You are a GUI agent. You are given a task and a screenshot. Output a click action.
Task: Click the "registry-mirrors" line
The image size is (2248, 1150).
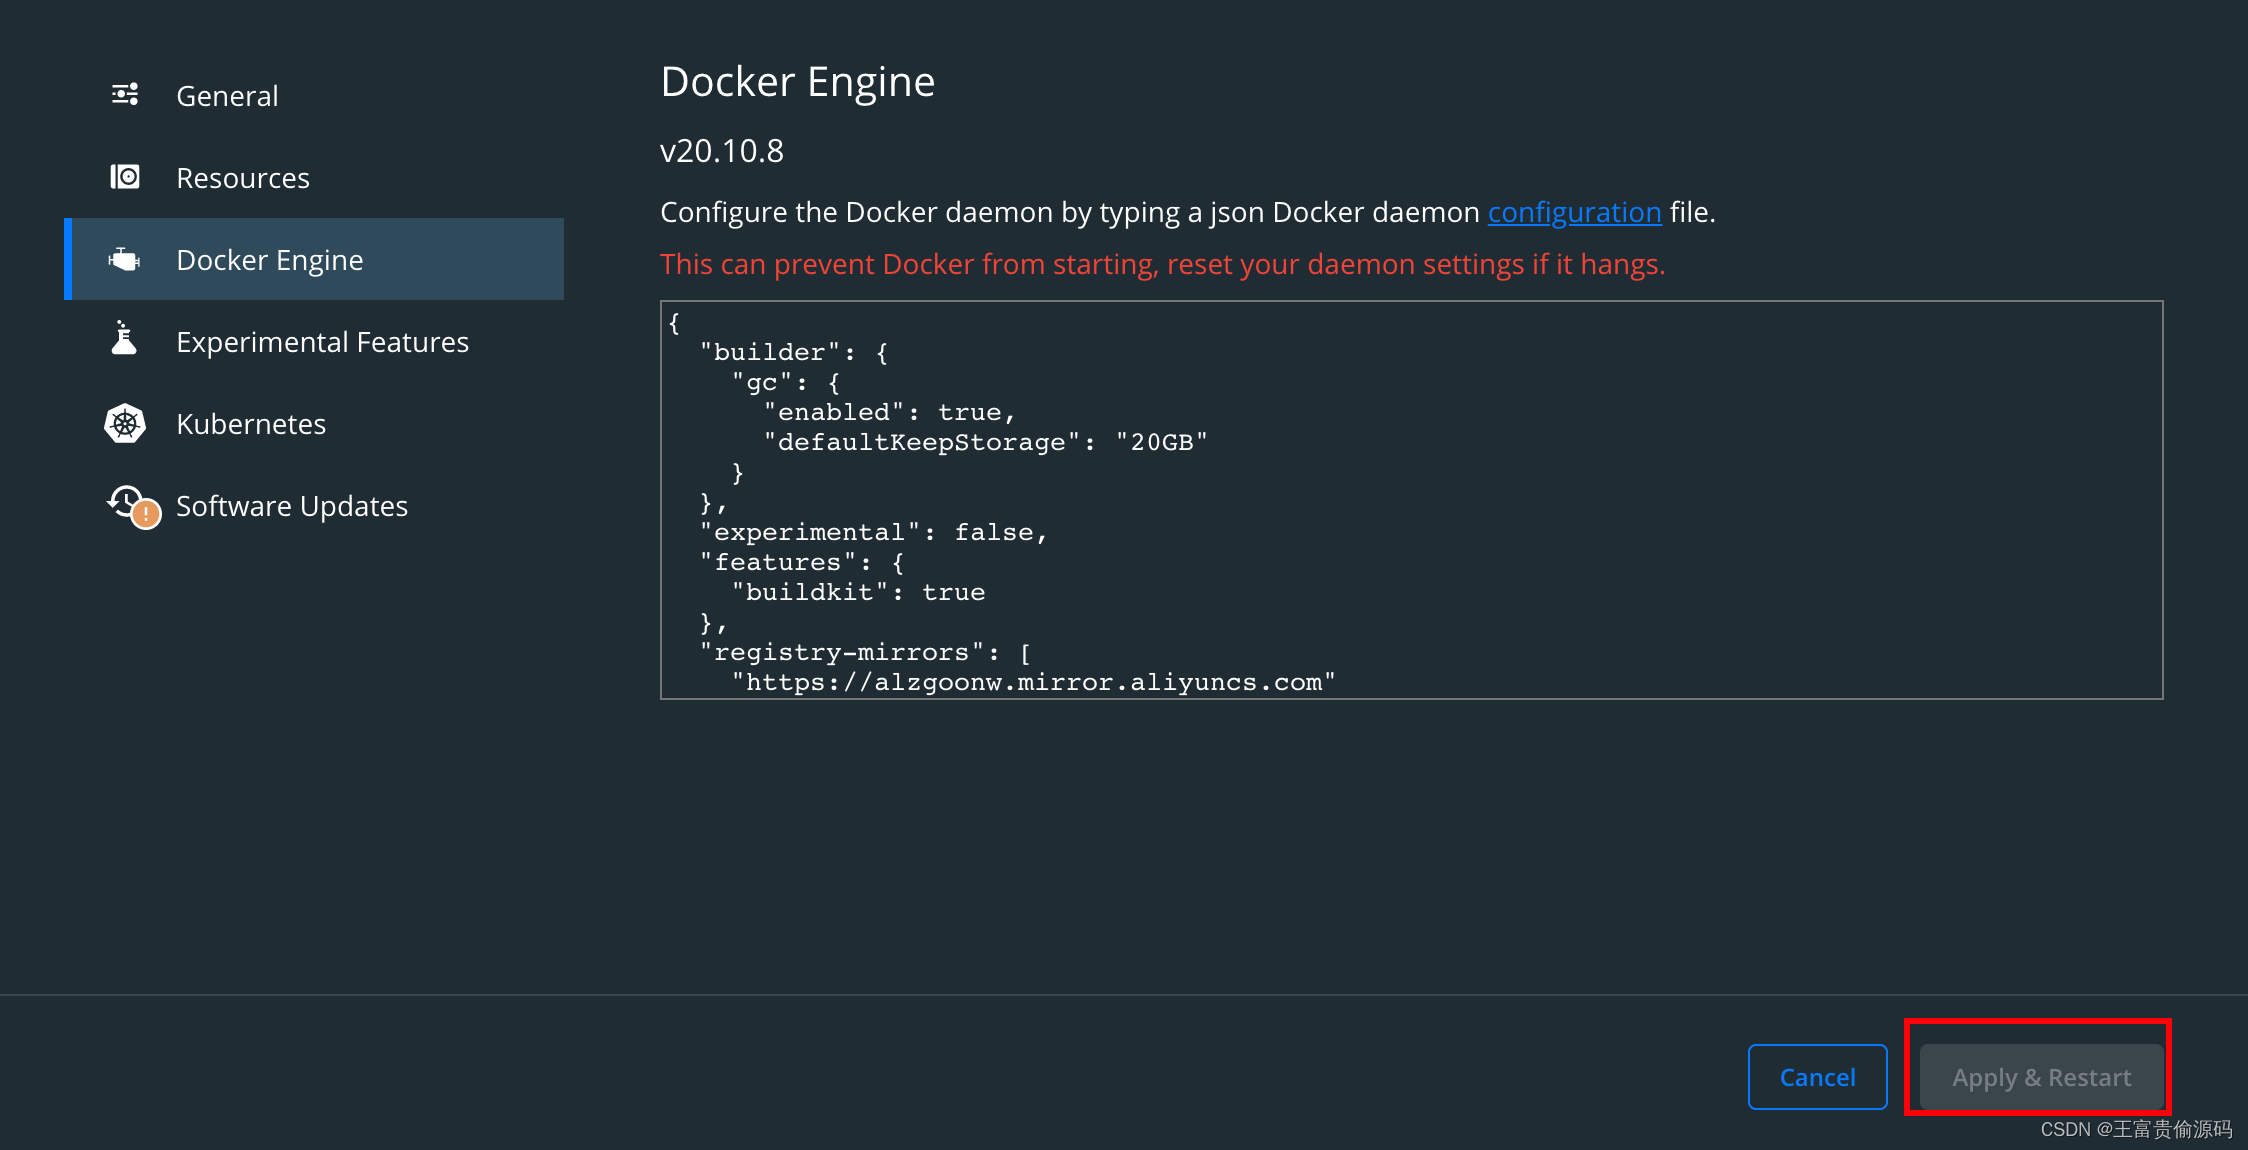pos(865,652)
